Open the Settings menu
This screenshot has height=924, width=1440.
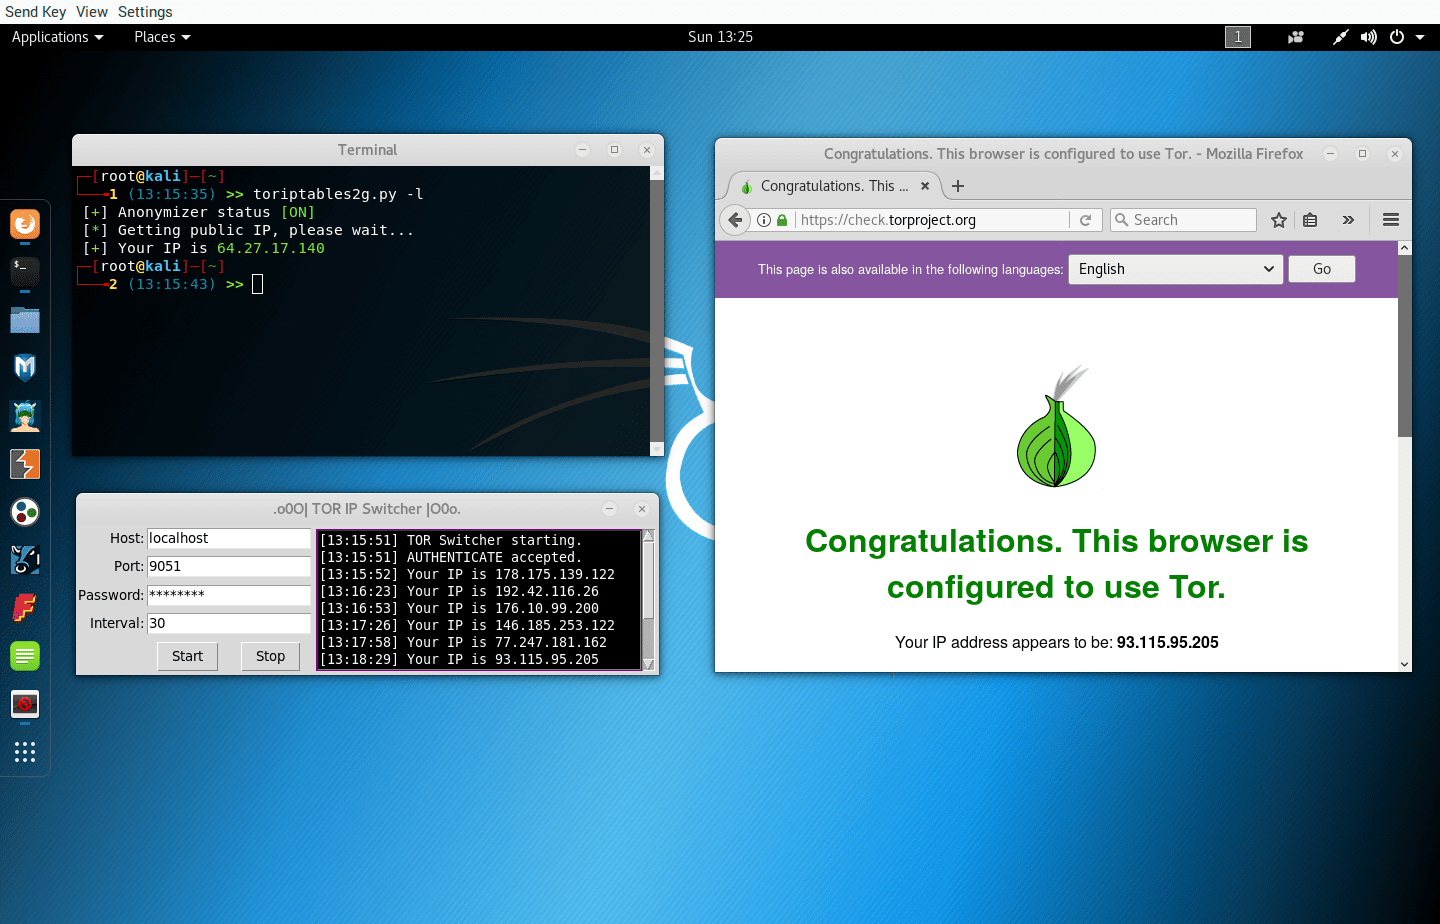(x=145, y=12)
